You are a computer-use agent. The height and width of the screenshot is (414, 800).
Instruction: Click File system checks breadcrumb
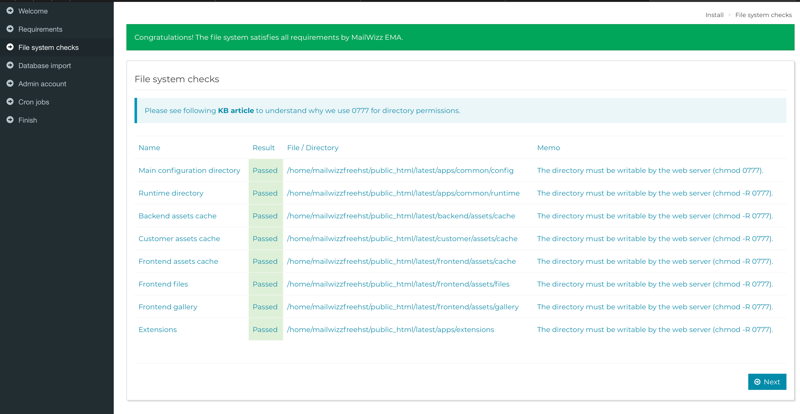point(763,15)
